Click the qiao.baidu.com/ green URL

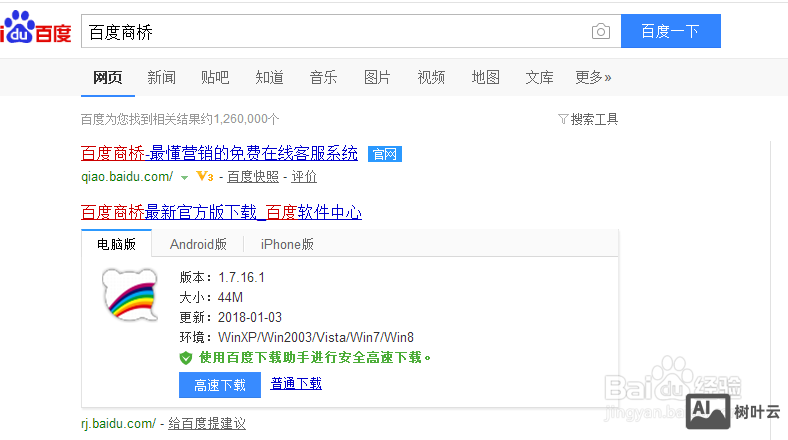127,177
